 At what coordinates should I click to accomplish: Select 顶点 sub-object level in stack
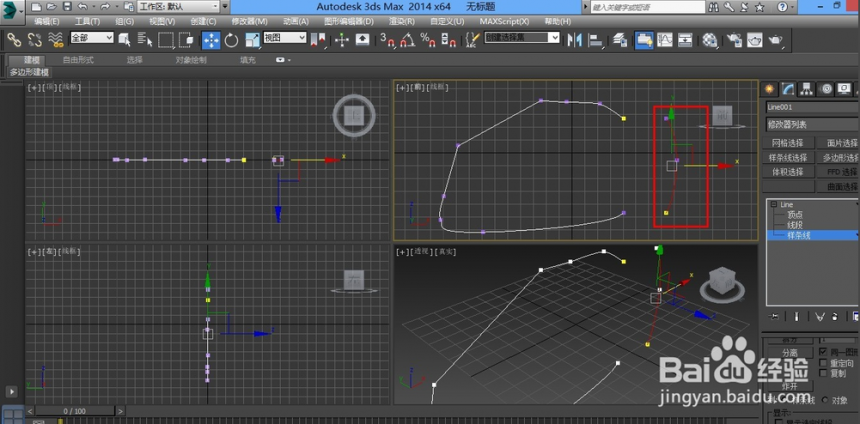coord(795,215)
